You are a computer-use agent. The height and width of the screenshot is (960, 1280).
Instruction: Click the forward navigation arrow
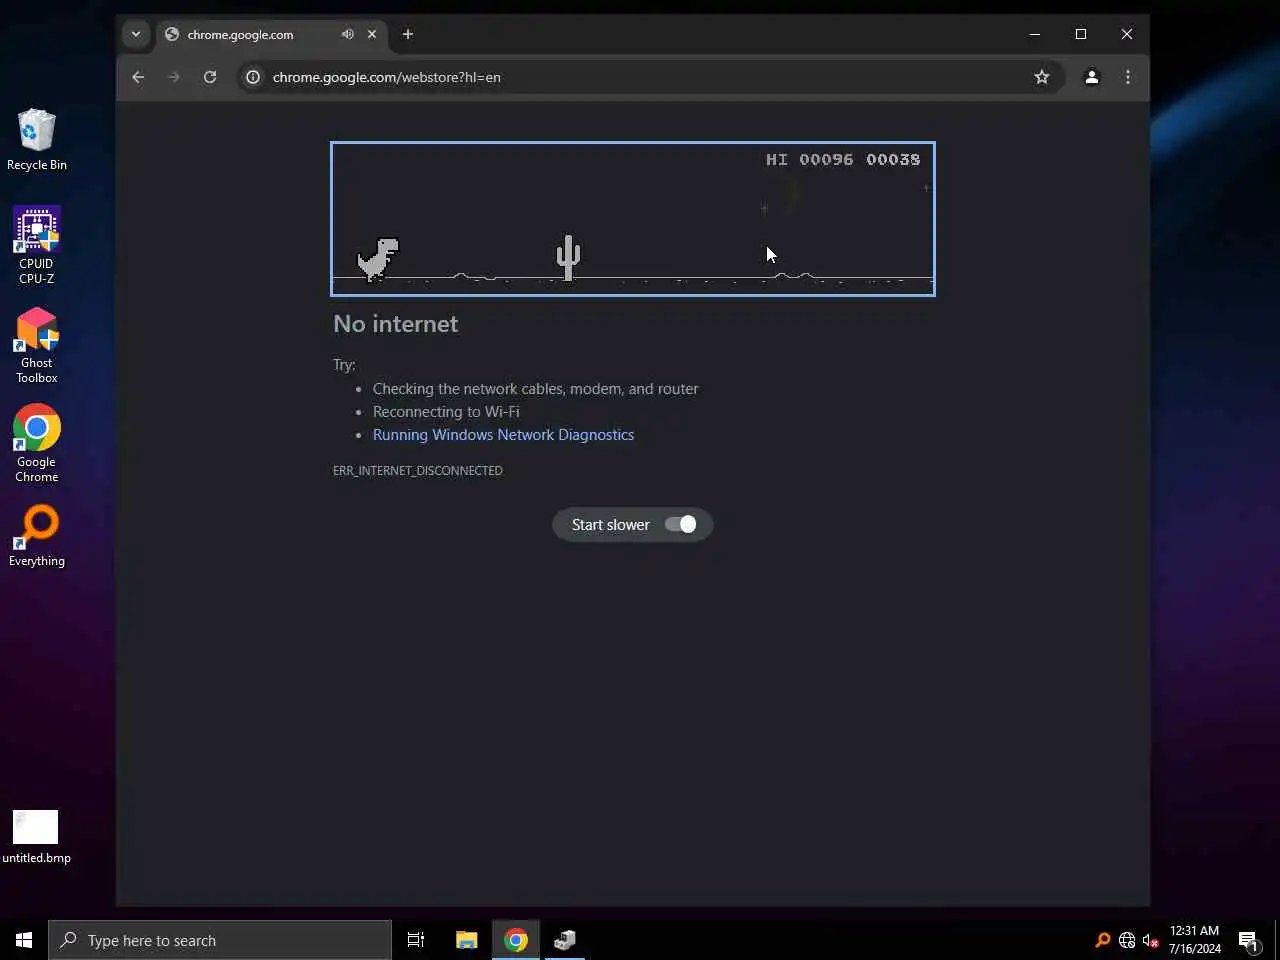tap(174, 77)
